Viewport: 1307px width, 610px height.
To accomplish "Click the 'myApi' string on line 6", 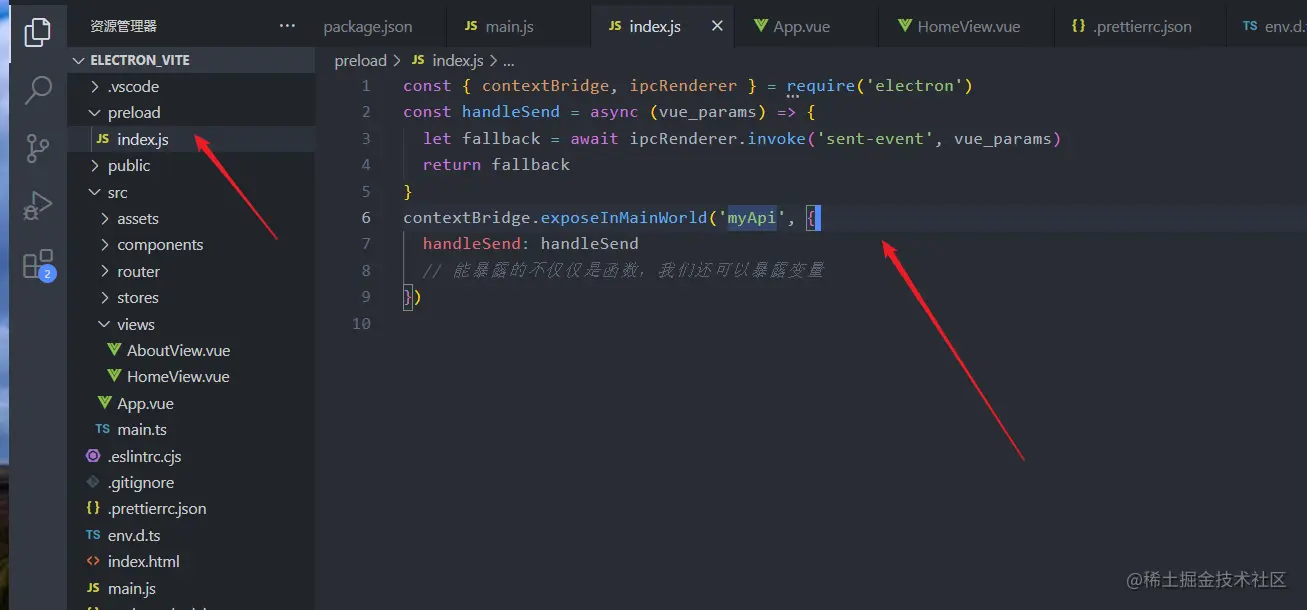I will [x=752, y=217].
